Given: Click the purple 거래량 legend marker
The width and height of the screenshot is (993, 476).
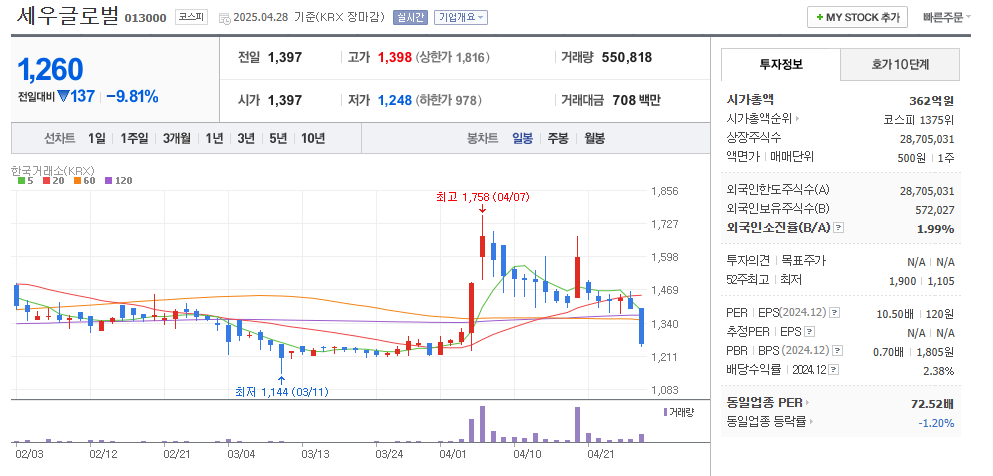Looking at the screenshot, I should pyautogui.click(x=665, y=412).
